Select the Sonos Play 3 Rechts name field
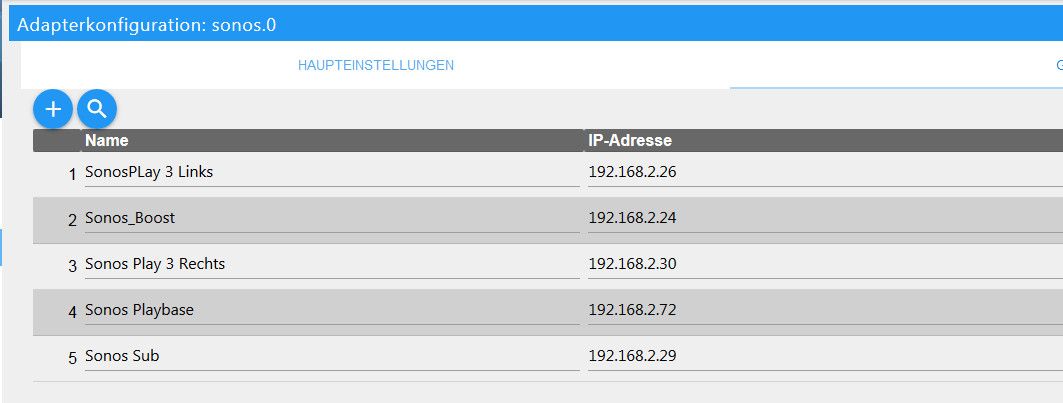Screen dimensions: 1063x403 pyautogui.click(x=332, y=265)
